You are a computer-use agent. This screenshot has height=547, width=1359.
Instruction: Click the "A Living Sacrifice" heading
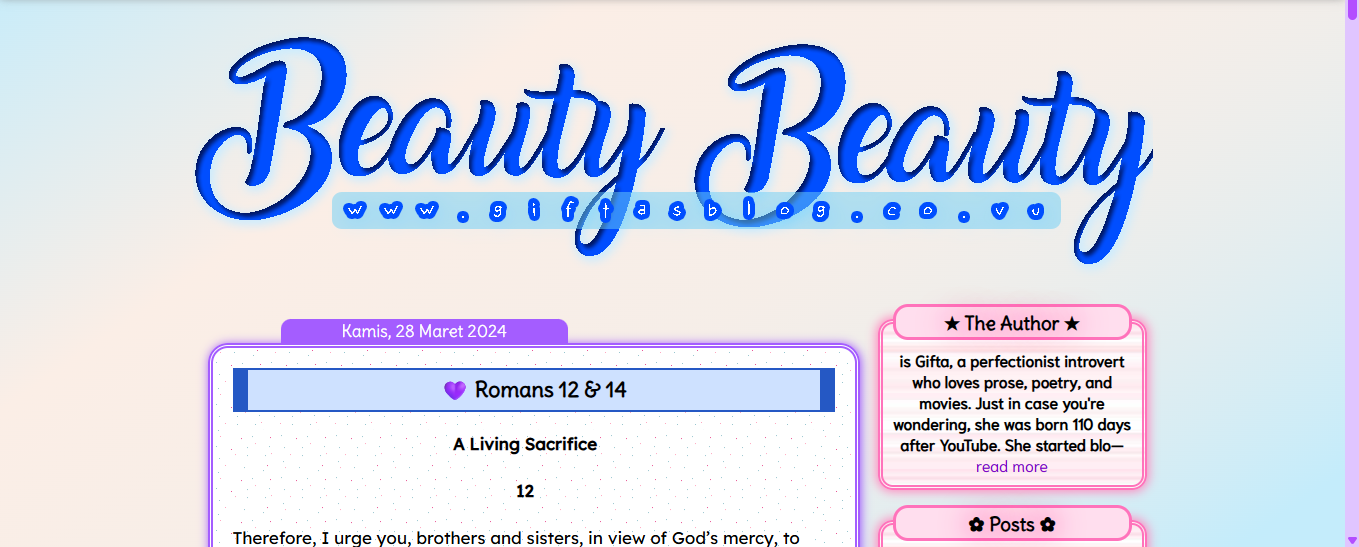(525, 444)
